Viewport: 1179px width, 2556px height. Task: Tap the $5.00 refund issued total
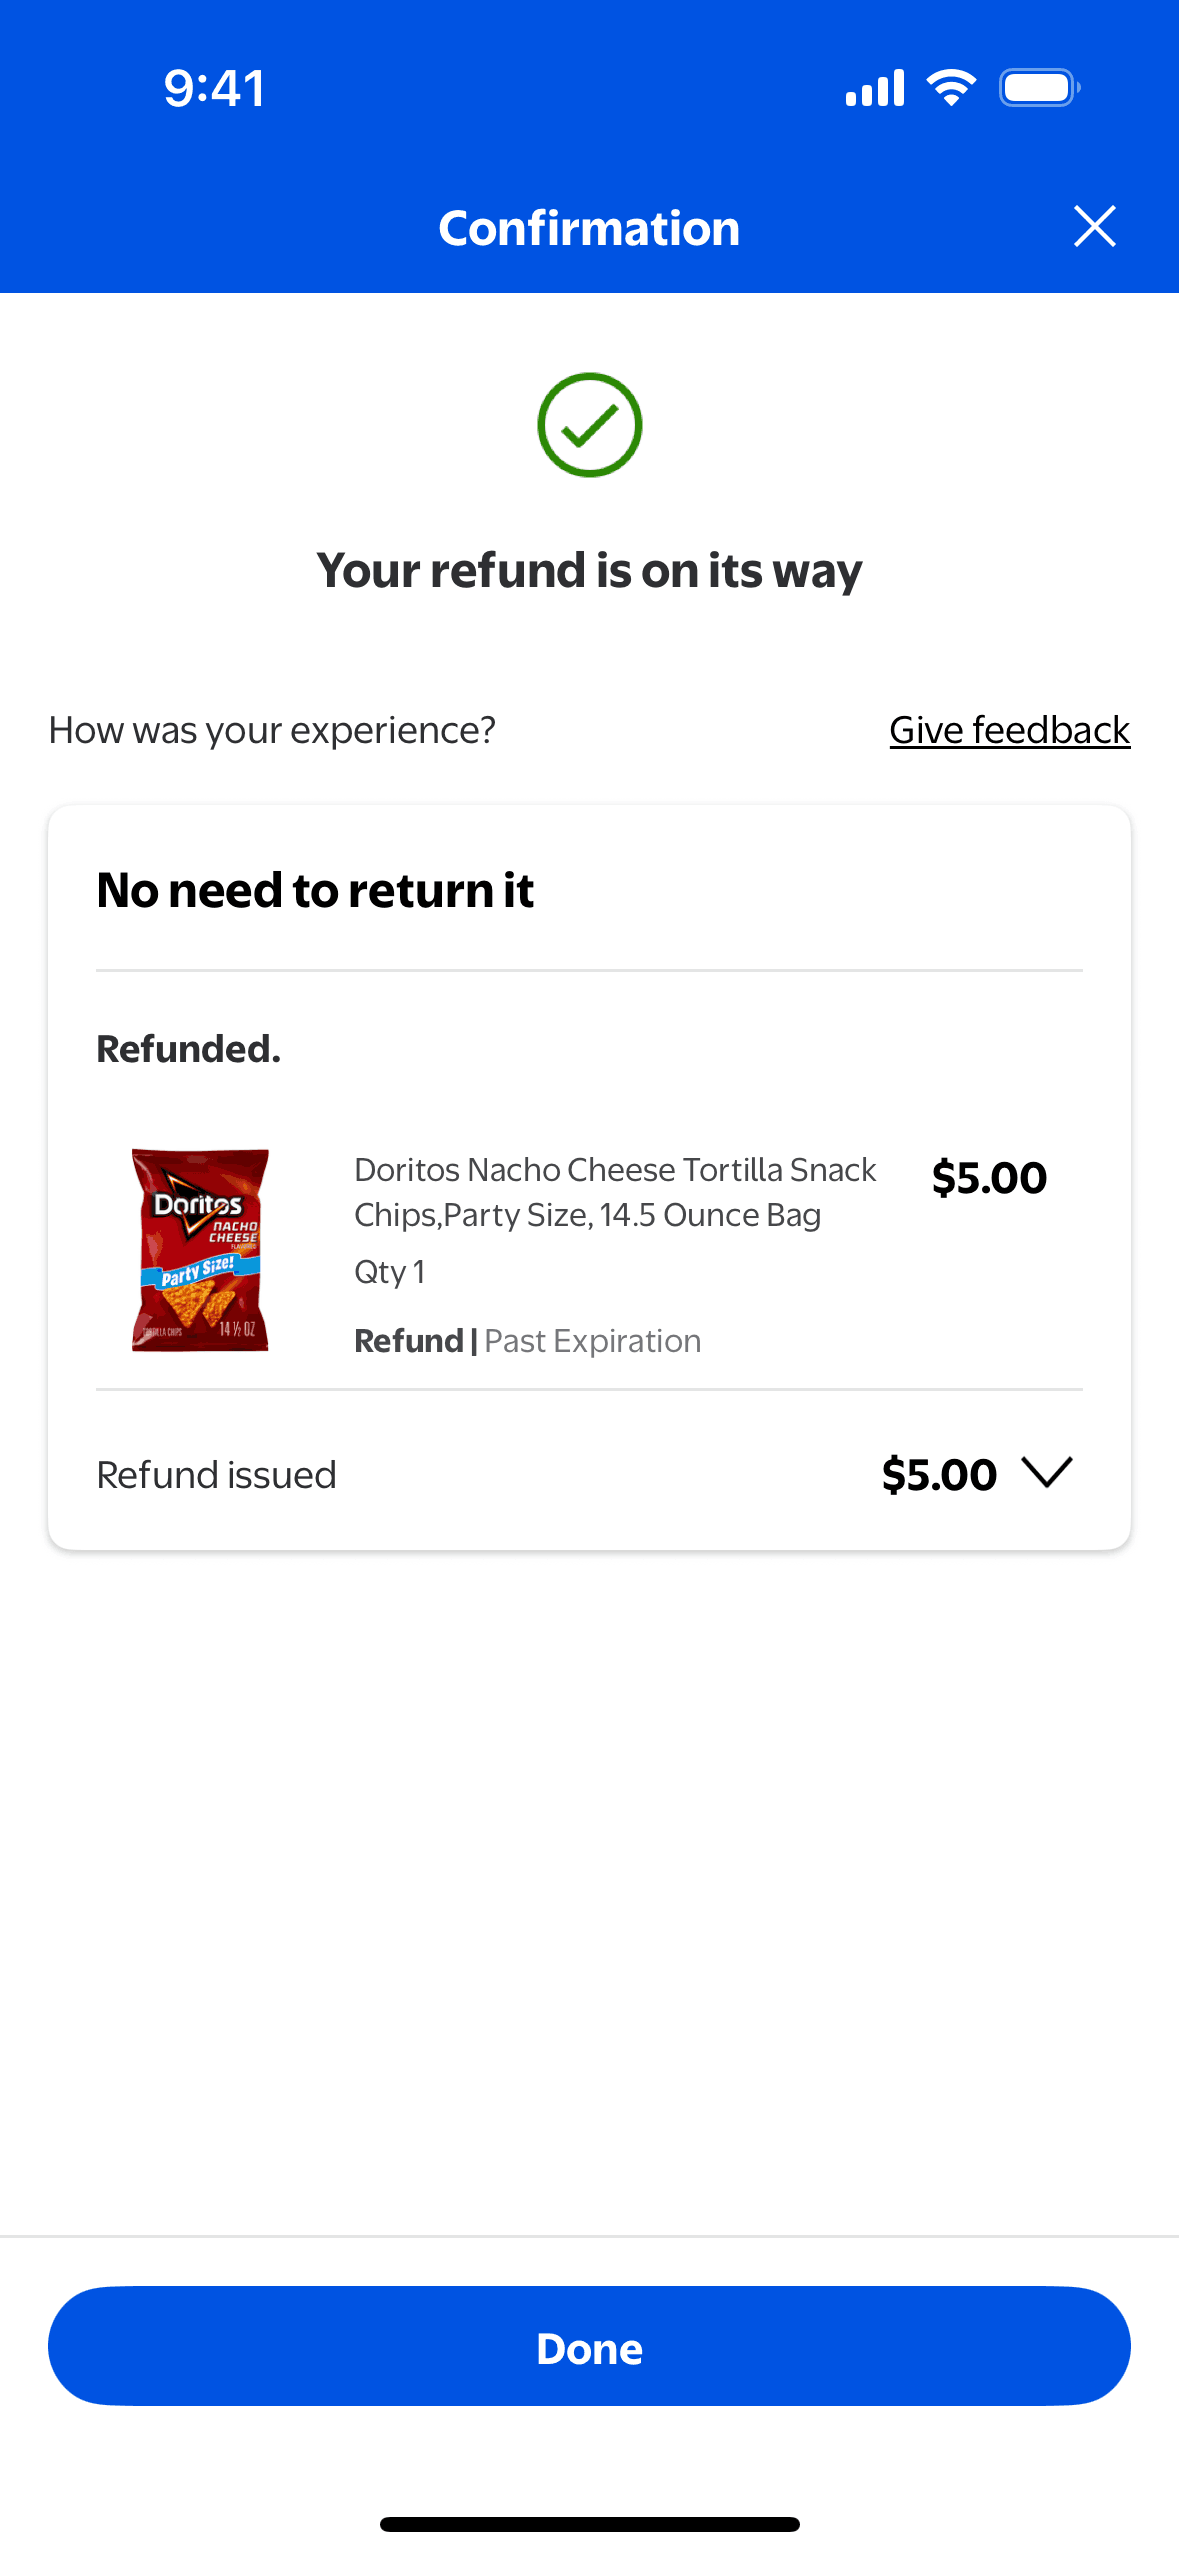pyautogui.click(x=939, y=1475)
